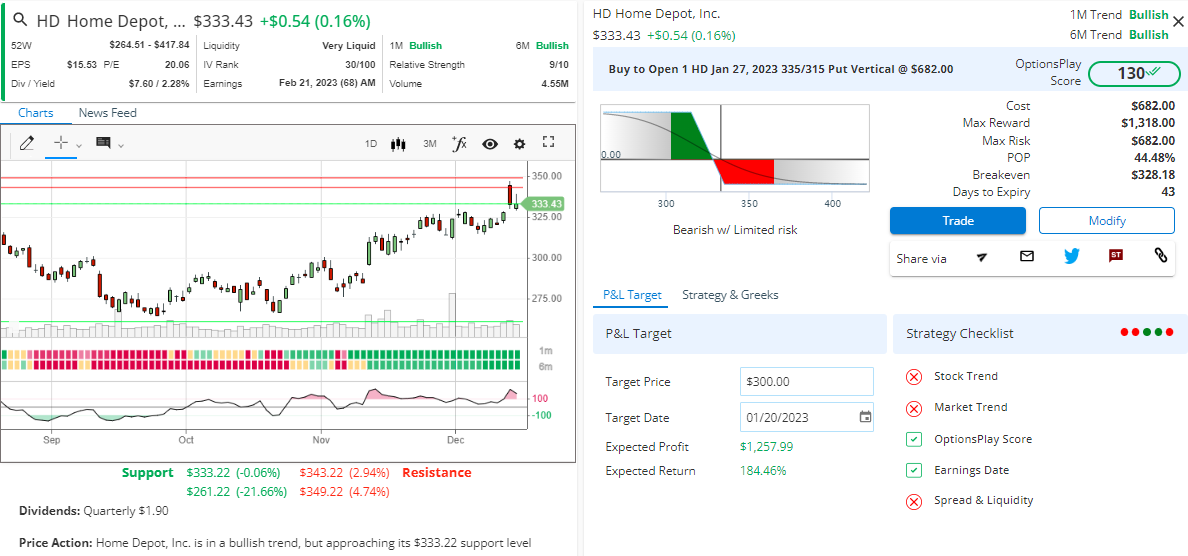
Task: Share the trade on Twitter
Action: pos(1071,256)
